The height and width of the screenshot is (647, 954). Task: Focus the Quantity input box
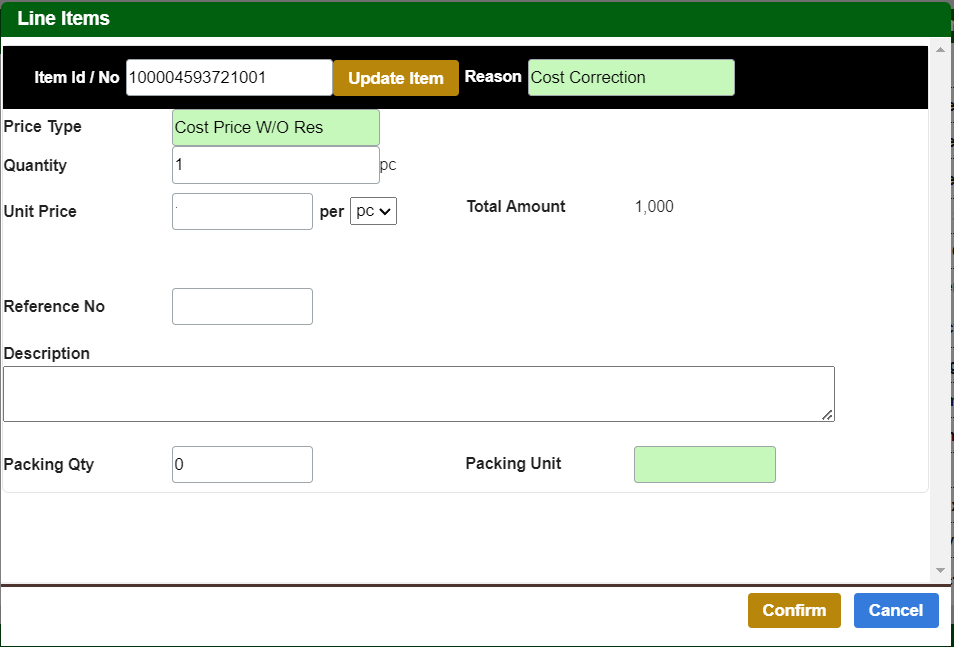coord(276,165)
